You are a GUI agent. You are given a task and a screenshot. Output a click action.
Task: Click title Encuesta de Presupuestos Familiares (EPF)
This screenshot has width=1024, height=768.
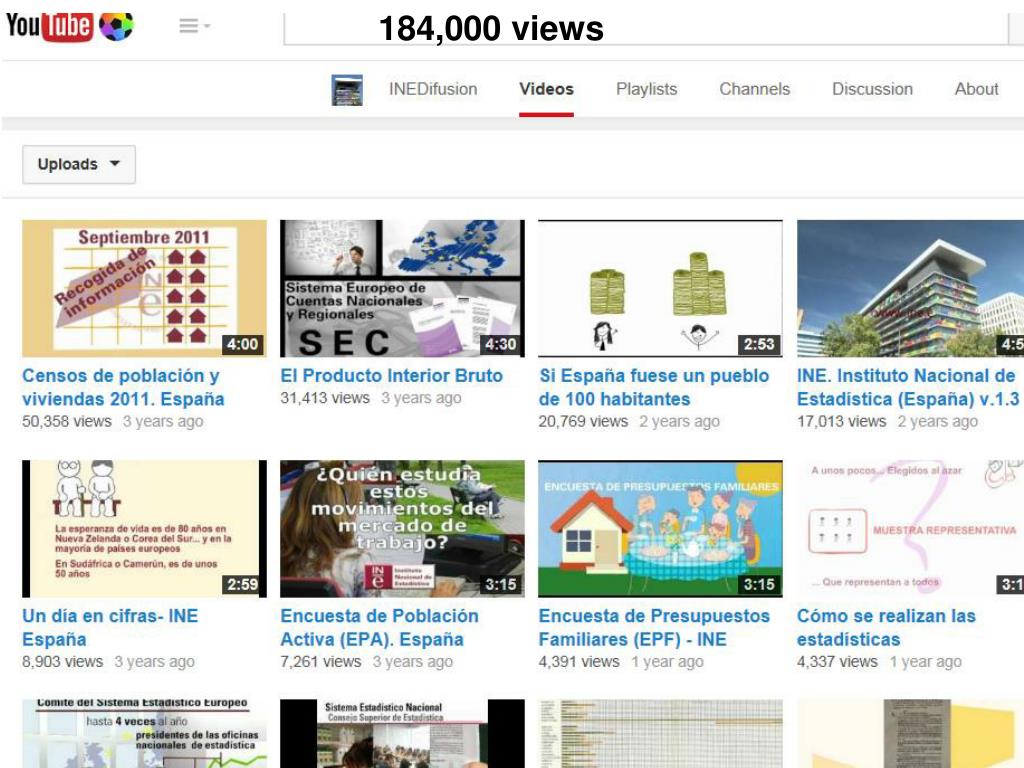click(x=654, y=628)
